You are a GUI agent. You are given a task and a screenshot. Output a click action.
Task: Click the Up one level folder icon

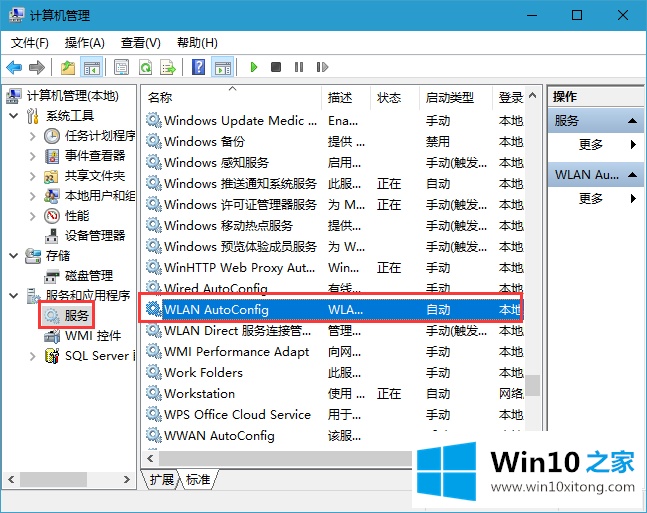click(68, 67)
